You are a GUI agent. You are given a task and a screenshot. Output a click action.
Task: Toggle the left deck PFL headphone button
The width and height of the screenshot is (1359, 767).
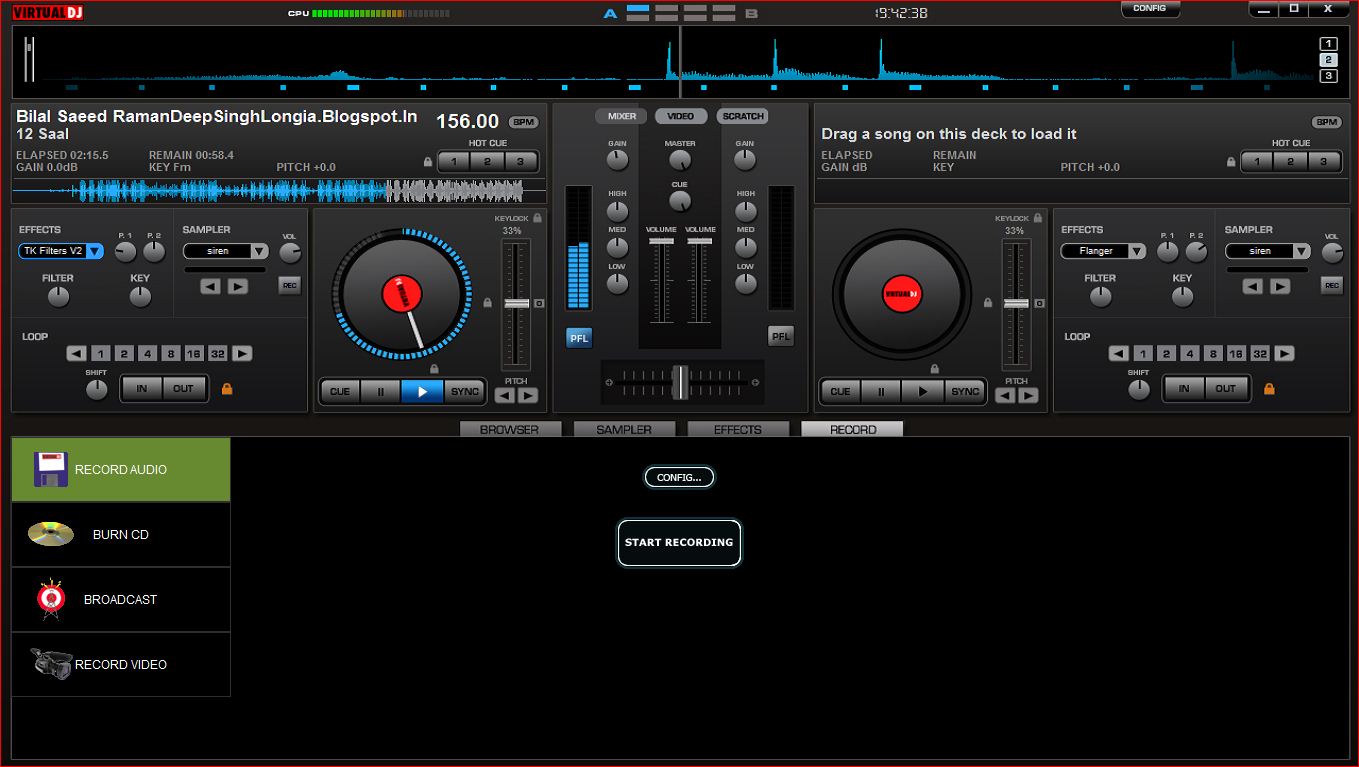[579, 338]
